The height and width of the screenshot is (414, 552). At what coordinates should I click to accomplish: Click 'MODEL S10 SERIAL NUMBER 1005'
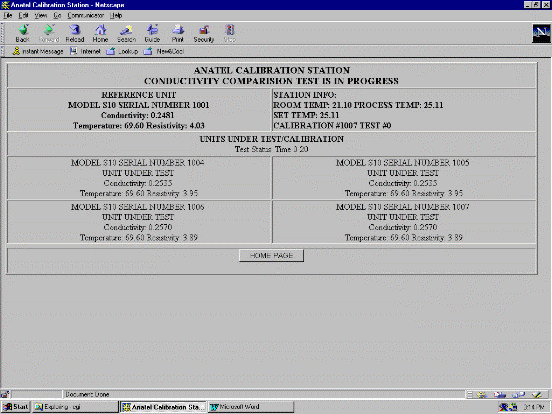tap(403, 163)
